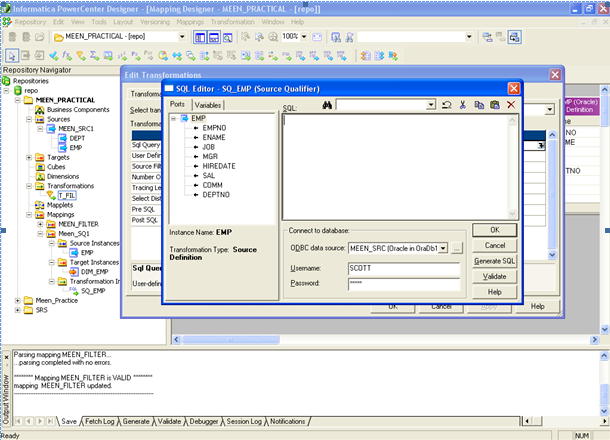Click the Output Window vertical scrollbar thumb
The image size is (610, 440).
tap(603, 395)
